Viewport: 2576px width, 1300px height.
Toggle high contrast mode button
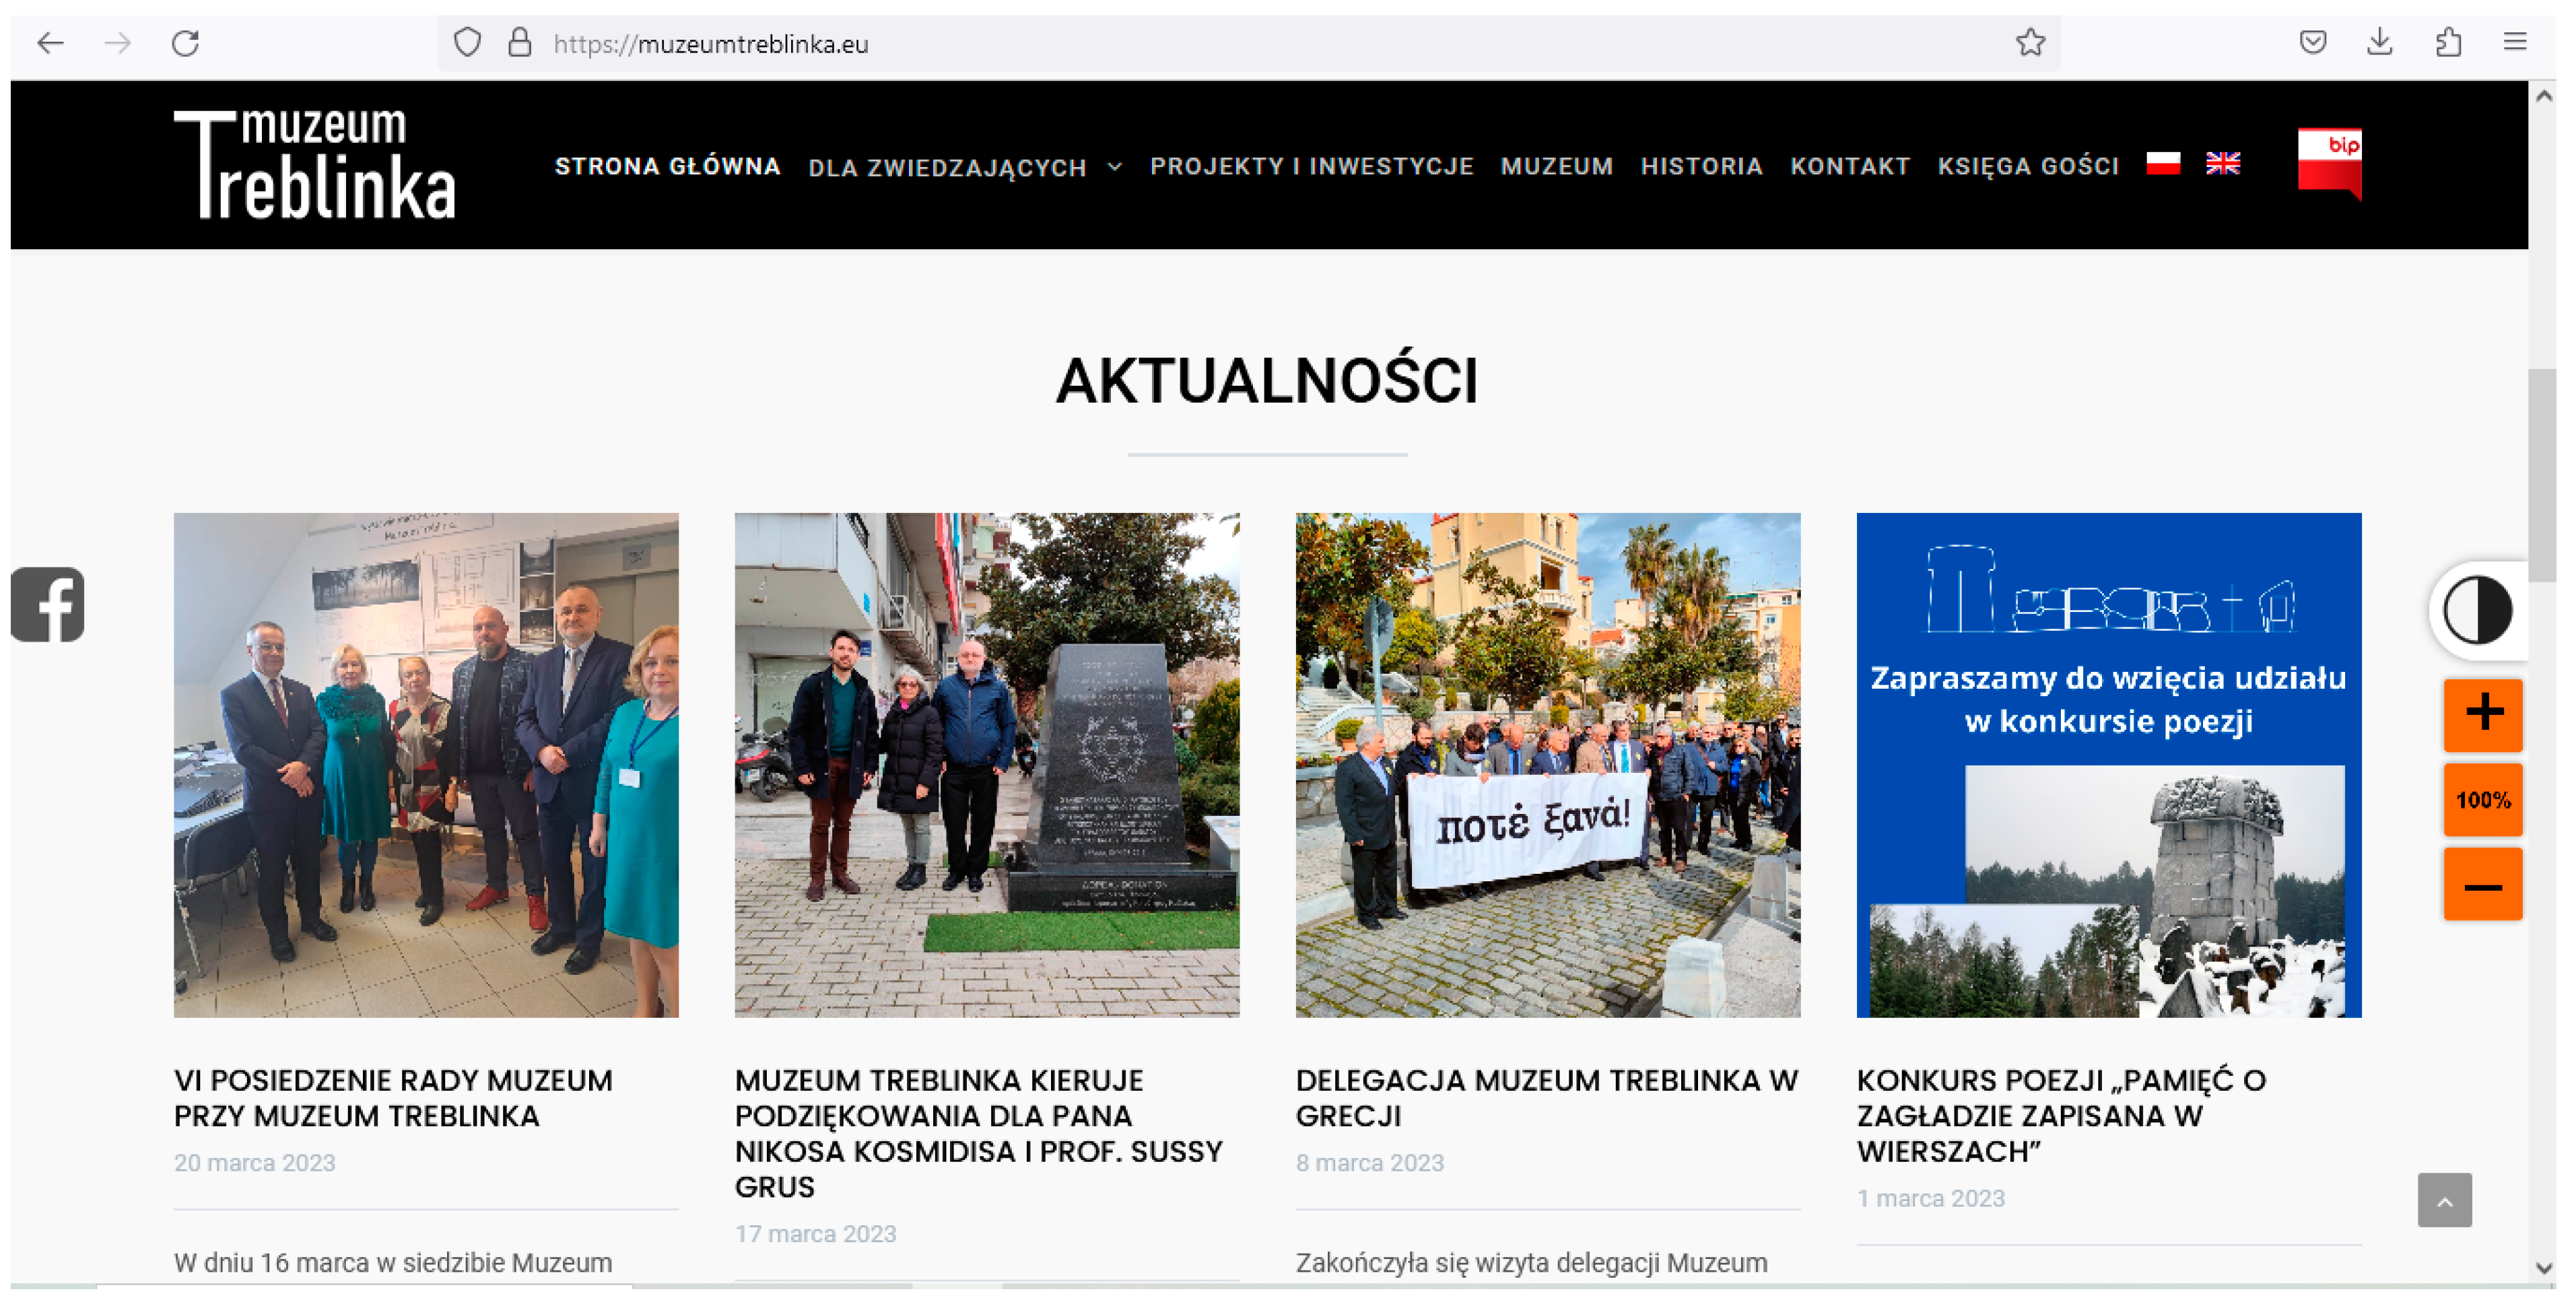2478,610
